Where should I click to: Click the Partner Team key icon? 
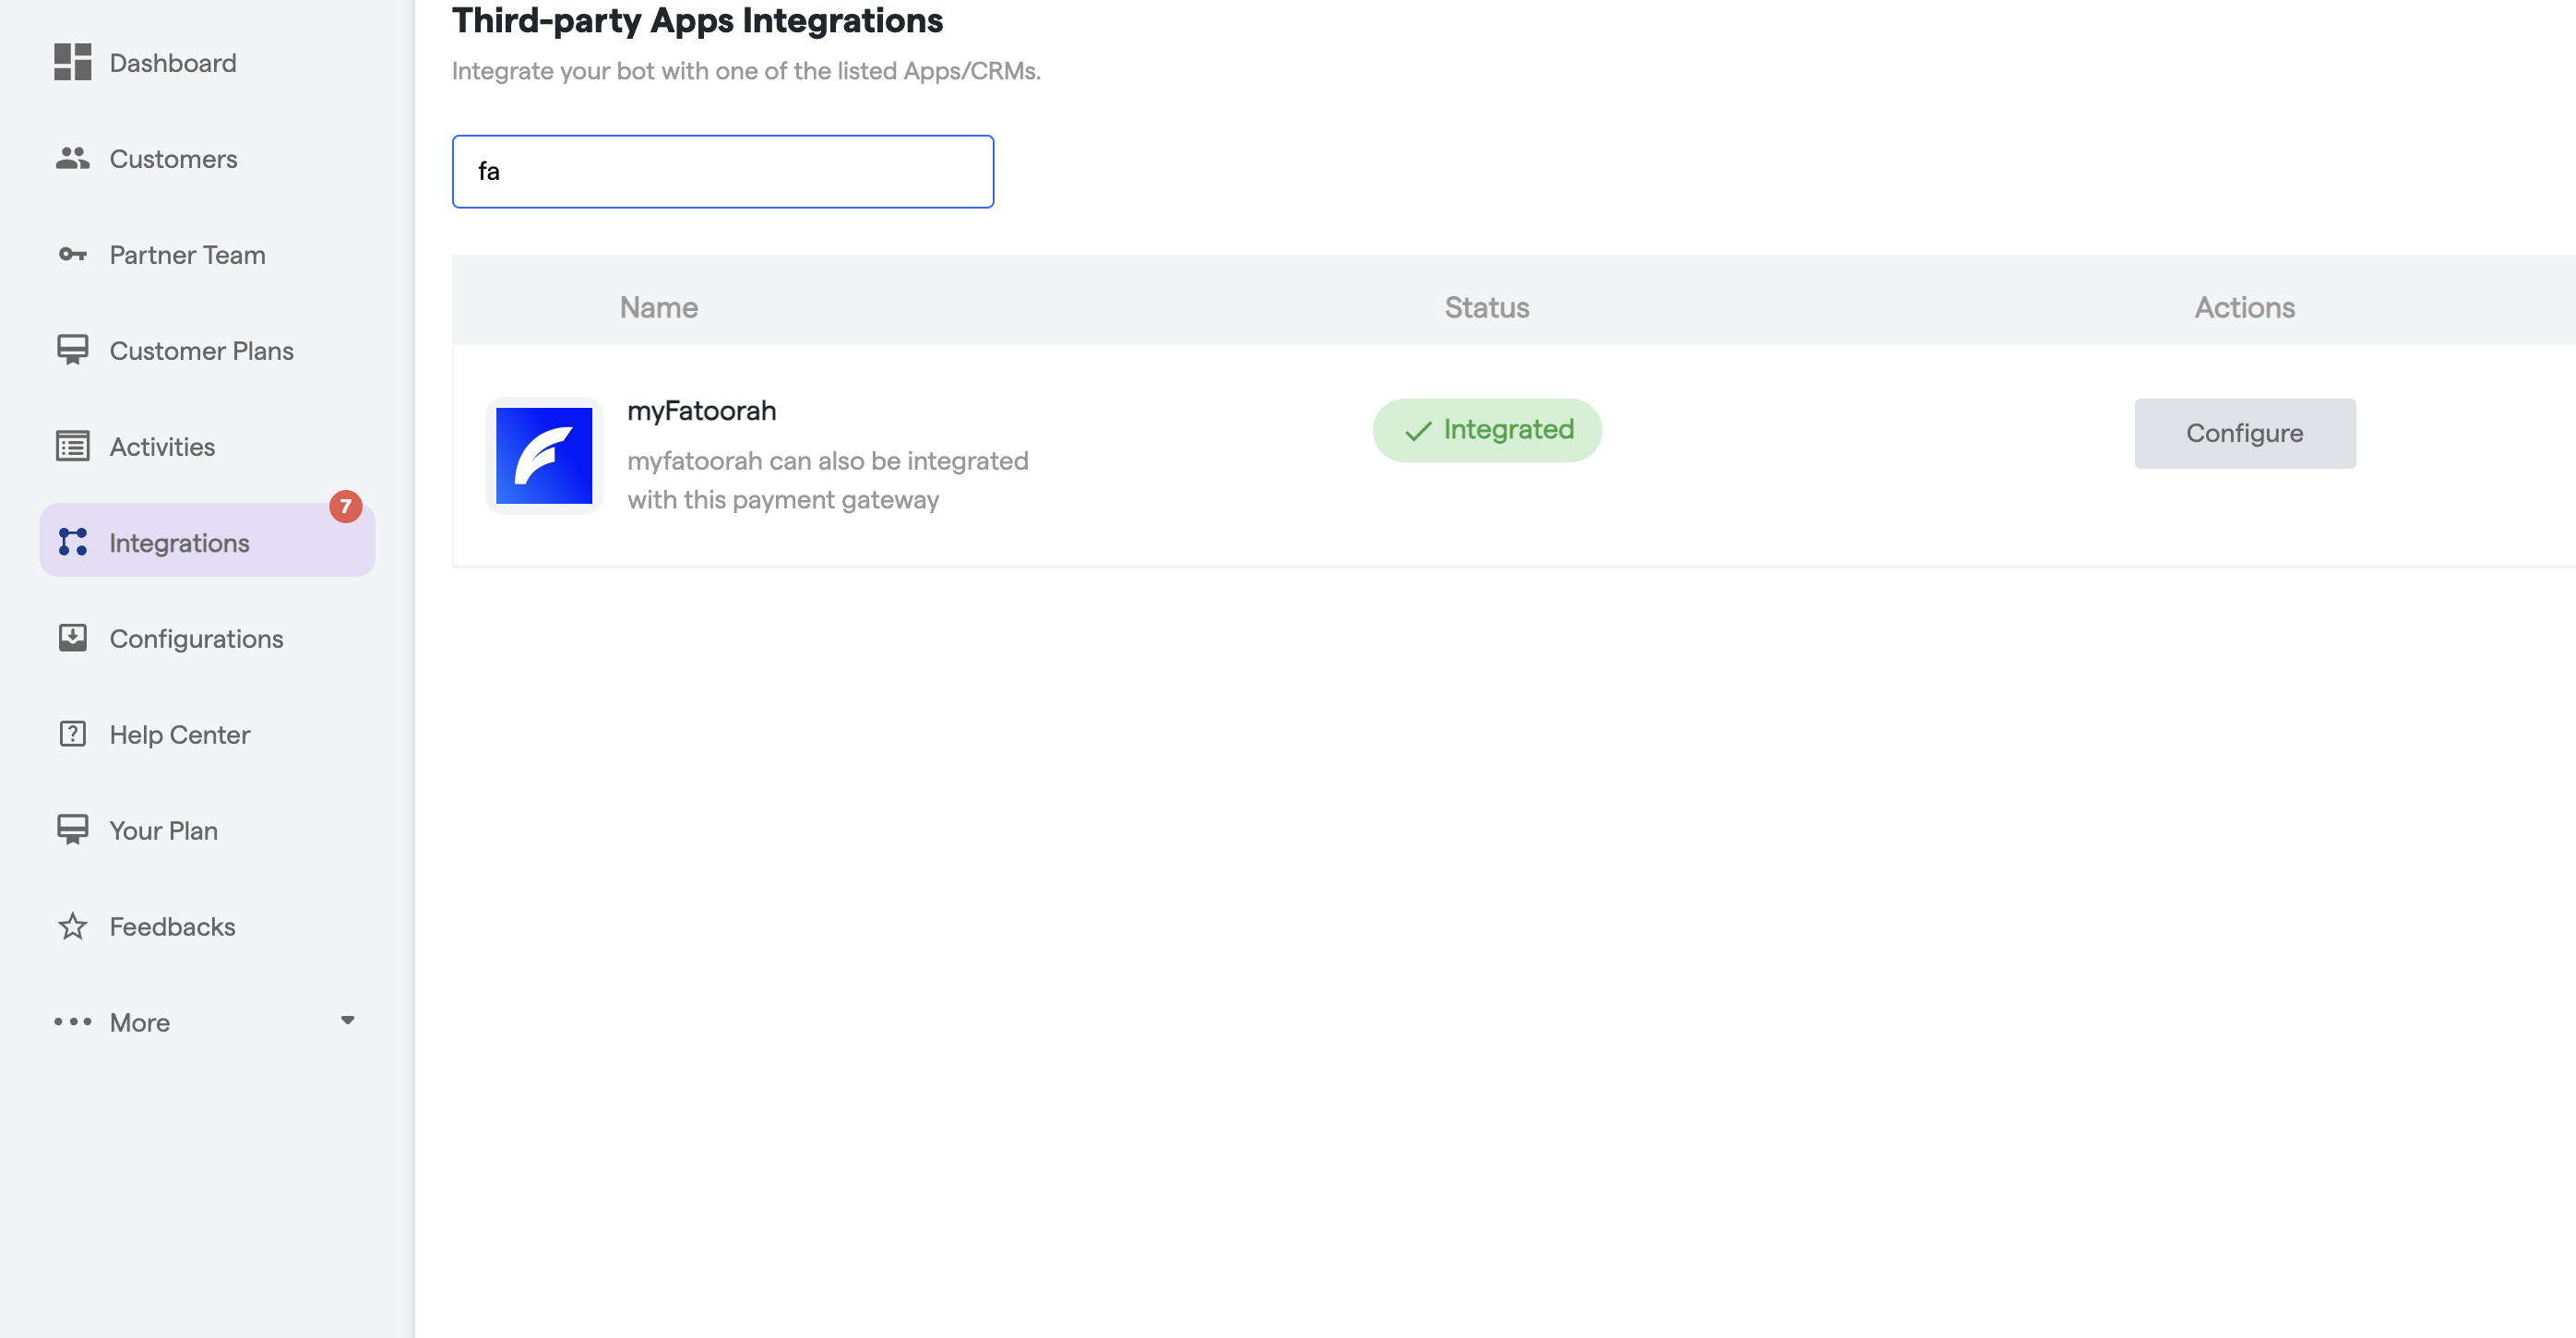pos(72,254)
